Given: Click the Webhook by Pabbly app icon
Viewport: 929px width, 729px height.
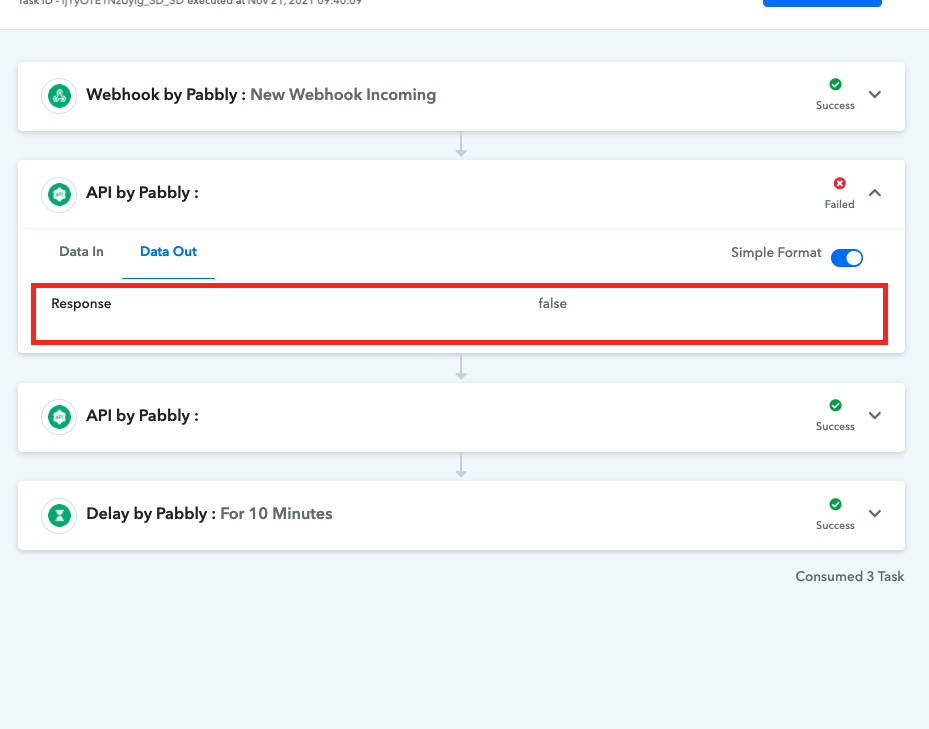Looking at the screenshot, I should pyautogui.click(x=59, y=95).
